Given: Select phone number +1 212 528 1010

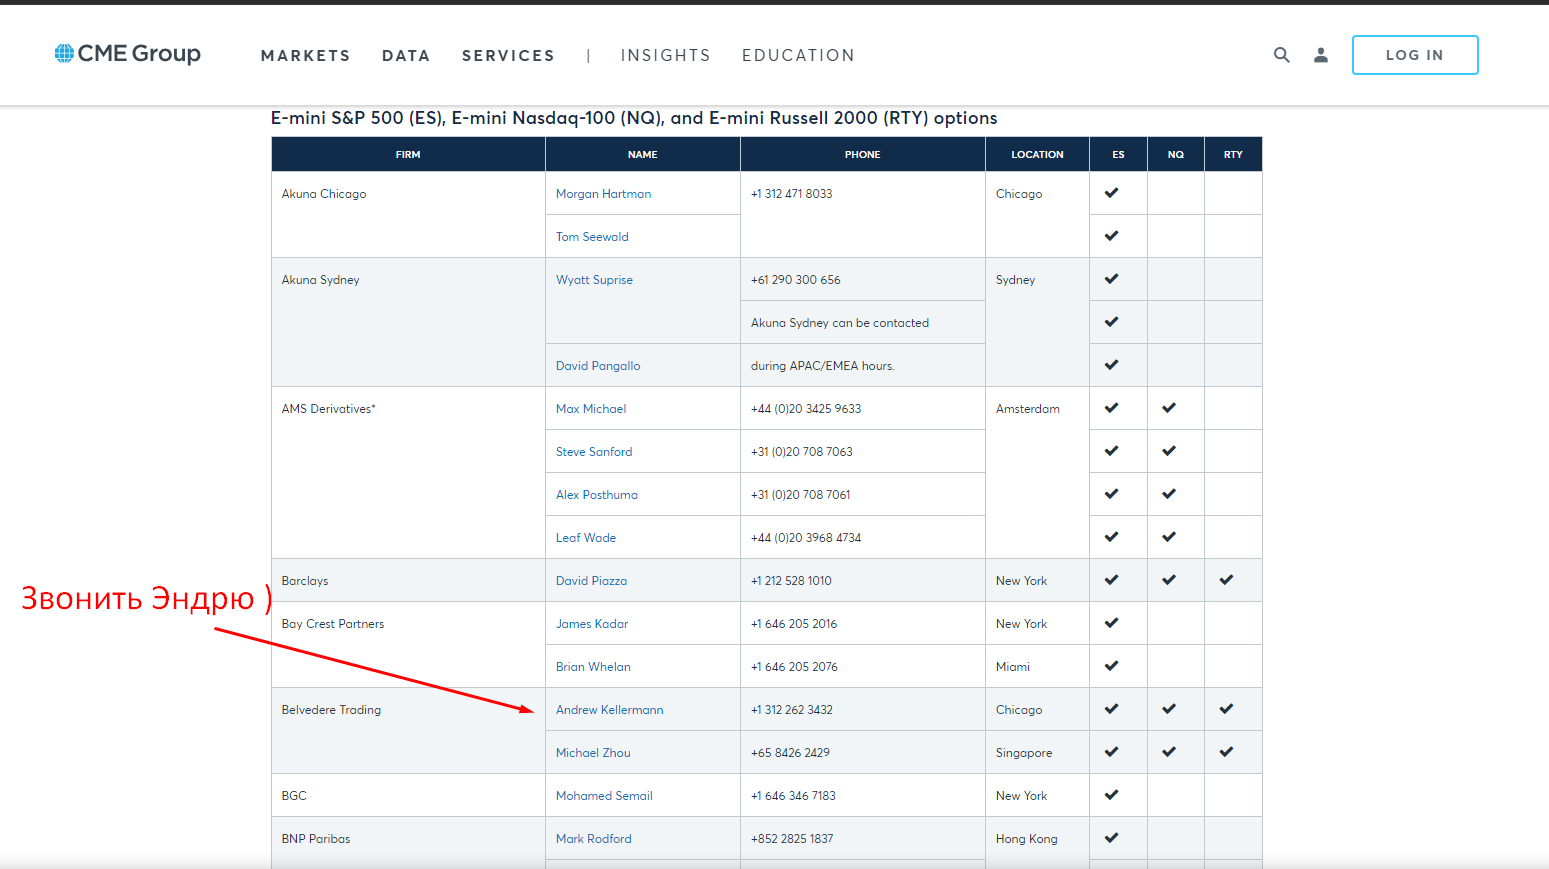Looking at the screenshot, I should 791,581.
